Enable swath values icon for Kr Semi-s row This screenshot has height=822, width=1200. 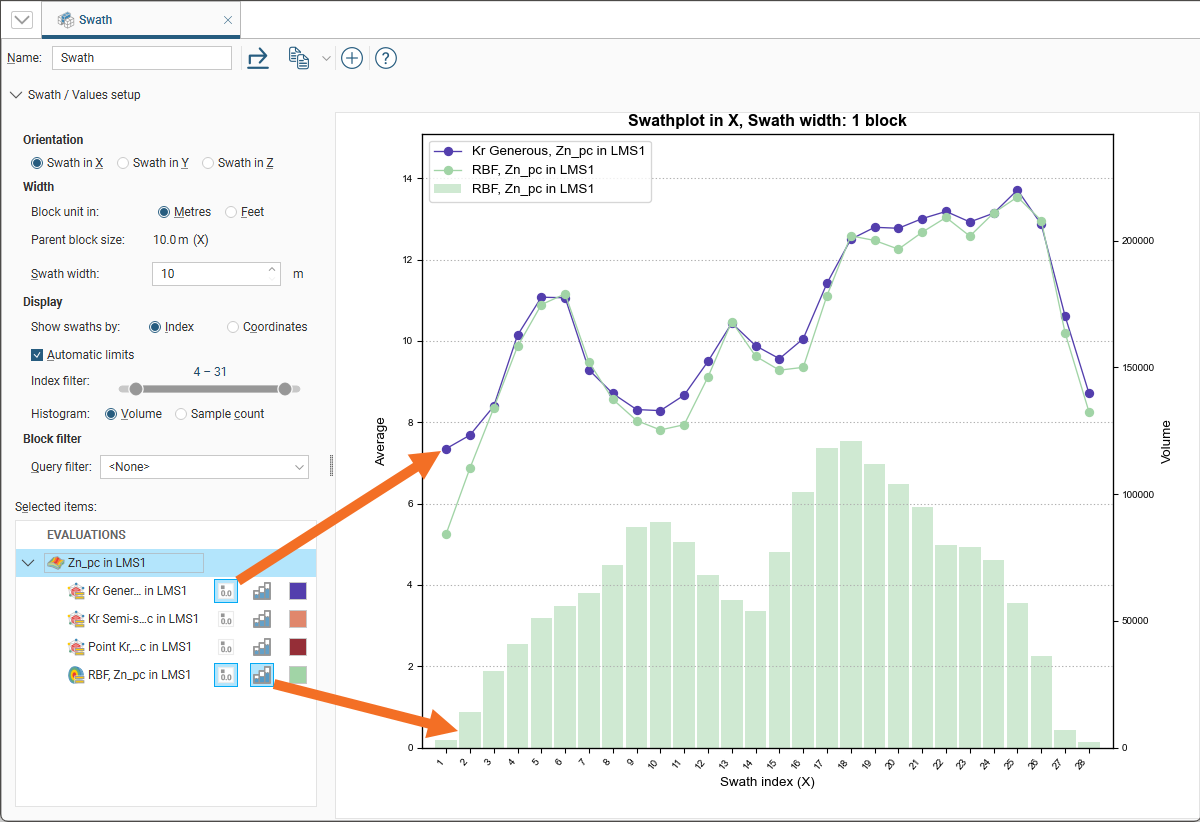click(226, 619)
